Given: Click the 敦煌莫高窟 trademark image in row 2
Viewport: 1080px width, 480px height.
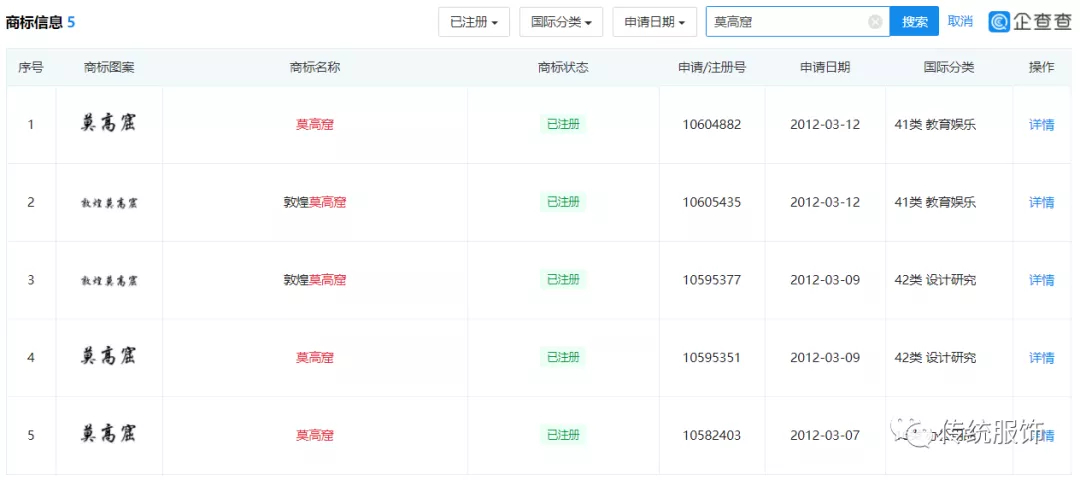Looking at the screenshot, I should click(x=108, y=203).
